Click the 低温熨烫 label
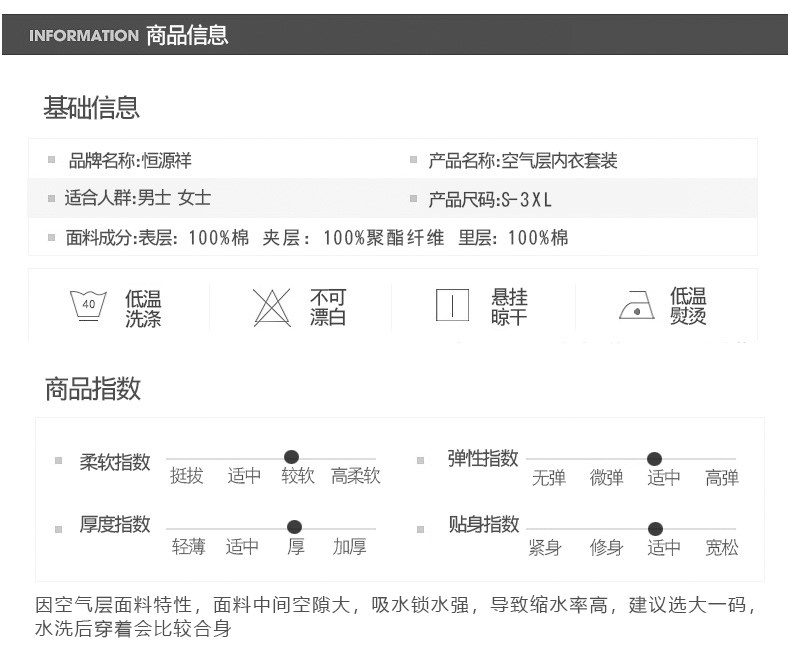The image size is (790, 647). pos(688,305)
